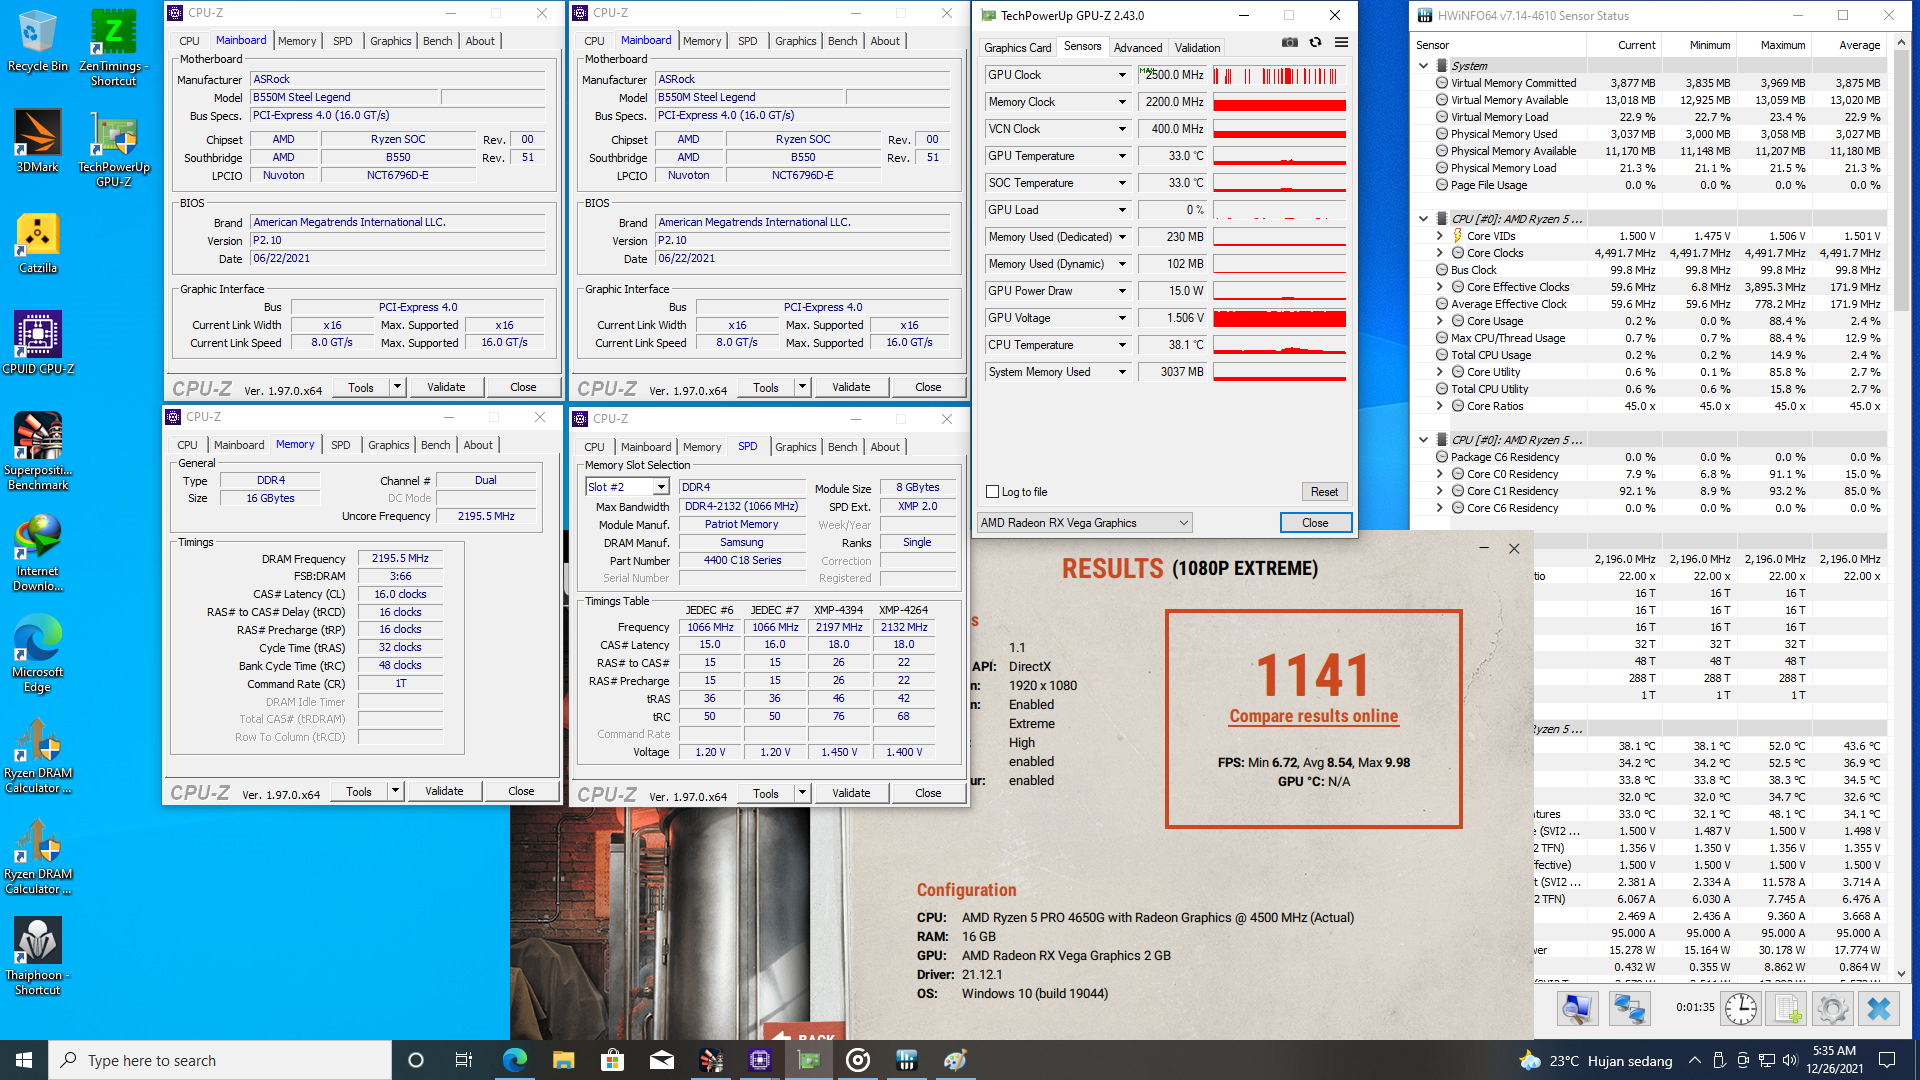Open Thaiphoon Shortcut desktop icon
The image size is (1920, 1080).
coord(38,957)
